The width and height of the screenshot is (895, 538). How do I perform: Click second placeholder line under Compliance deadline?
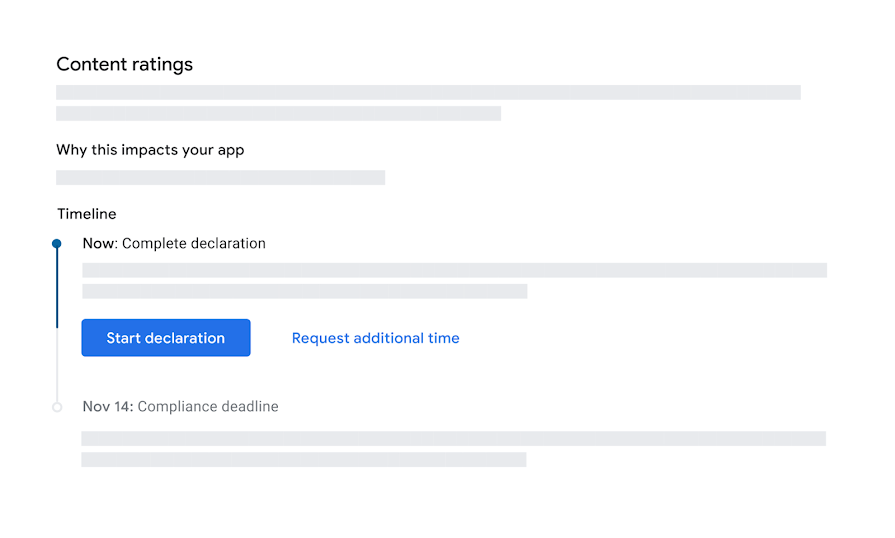coord(304,460)
